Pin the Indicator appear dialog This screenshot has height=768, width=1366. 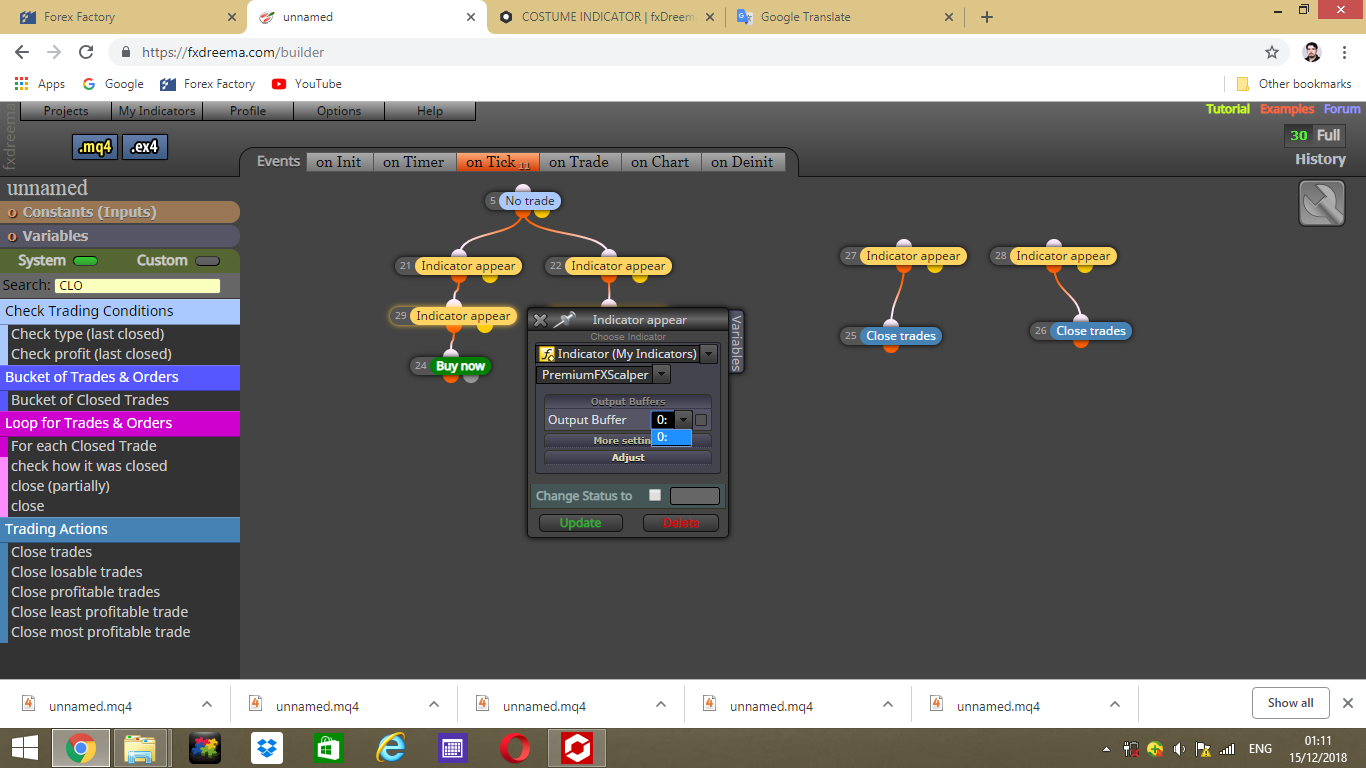565,320
